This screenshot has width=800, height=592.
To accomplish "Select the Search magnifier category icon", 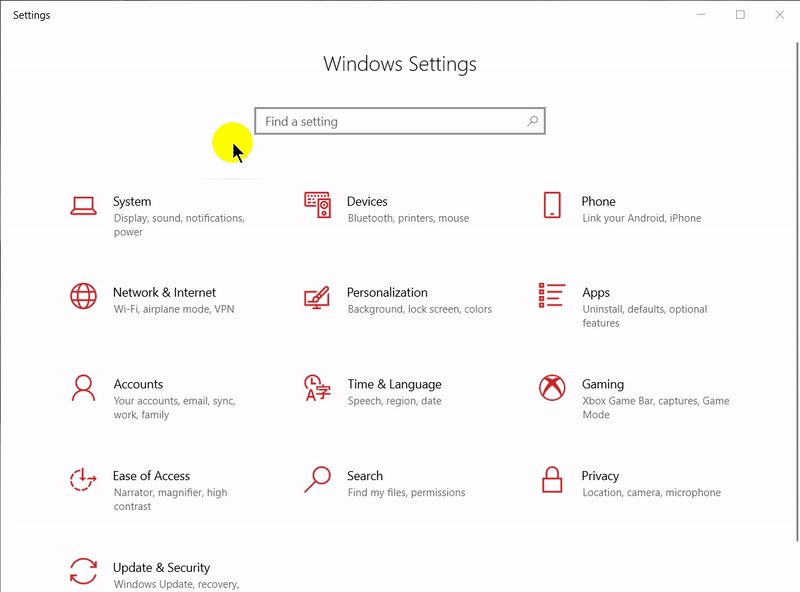I will coord(317,480).
